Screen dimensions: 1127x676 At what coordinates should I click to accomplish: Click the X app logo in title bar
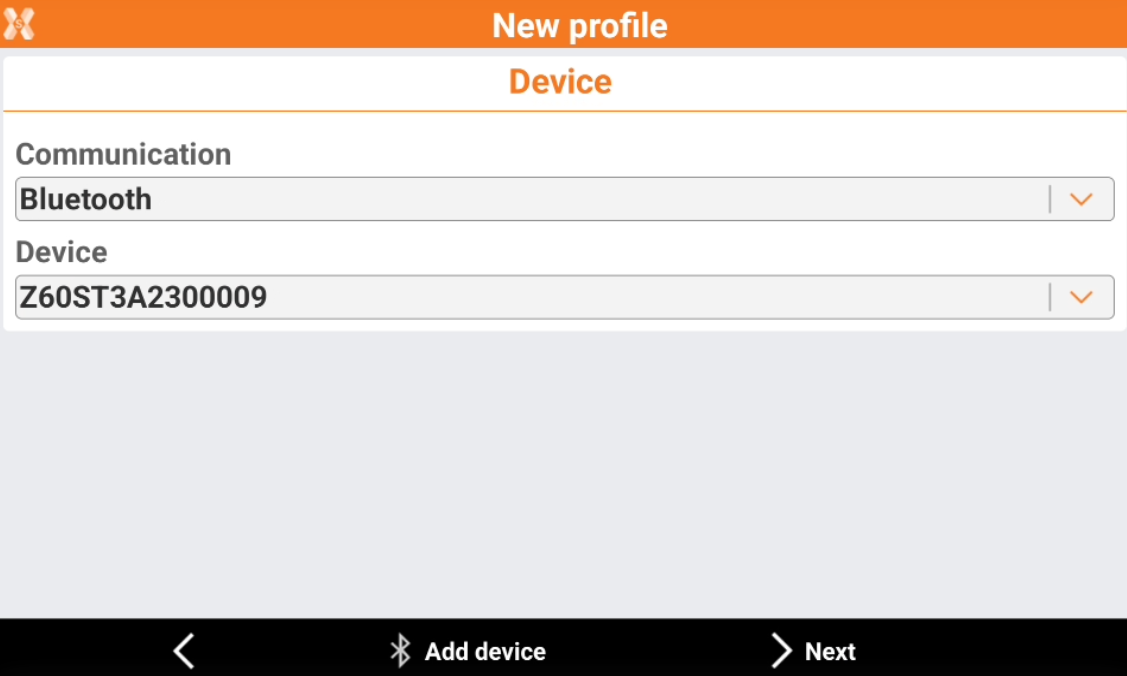pyautogui.click(x=18, y=24)
